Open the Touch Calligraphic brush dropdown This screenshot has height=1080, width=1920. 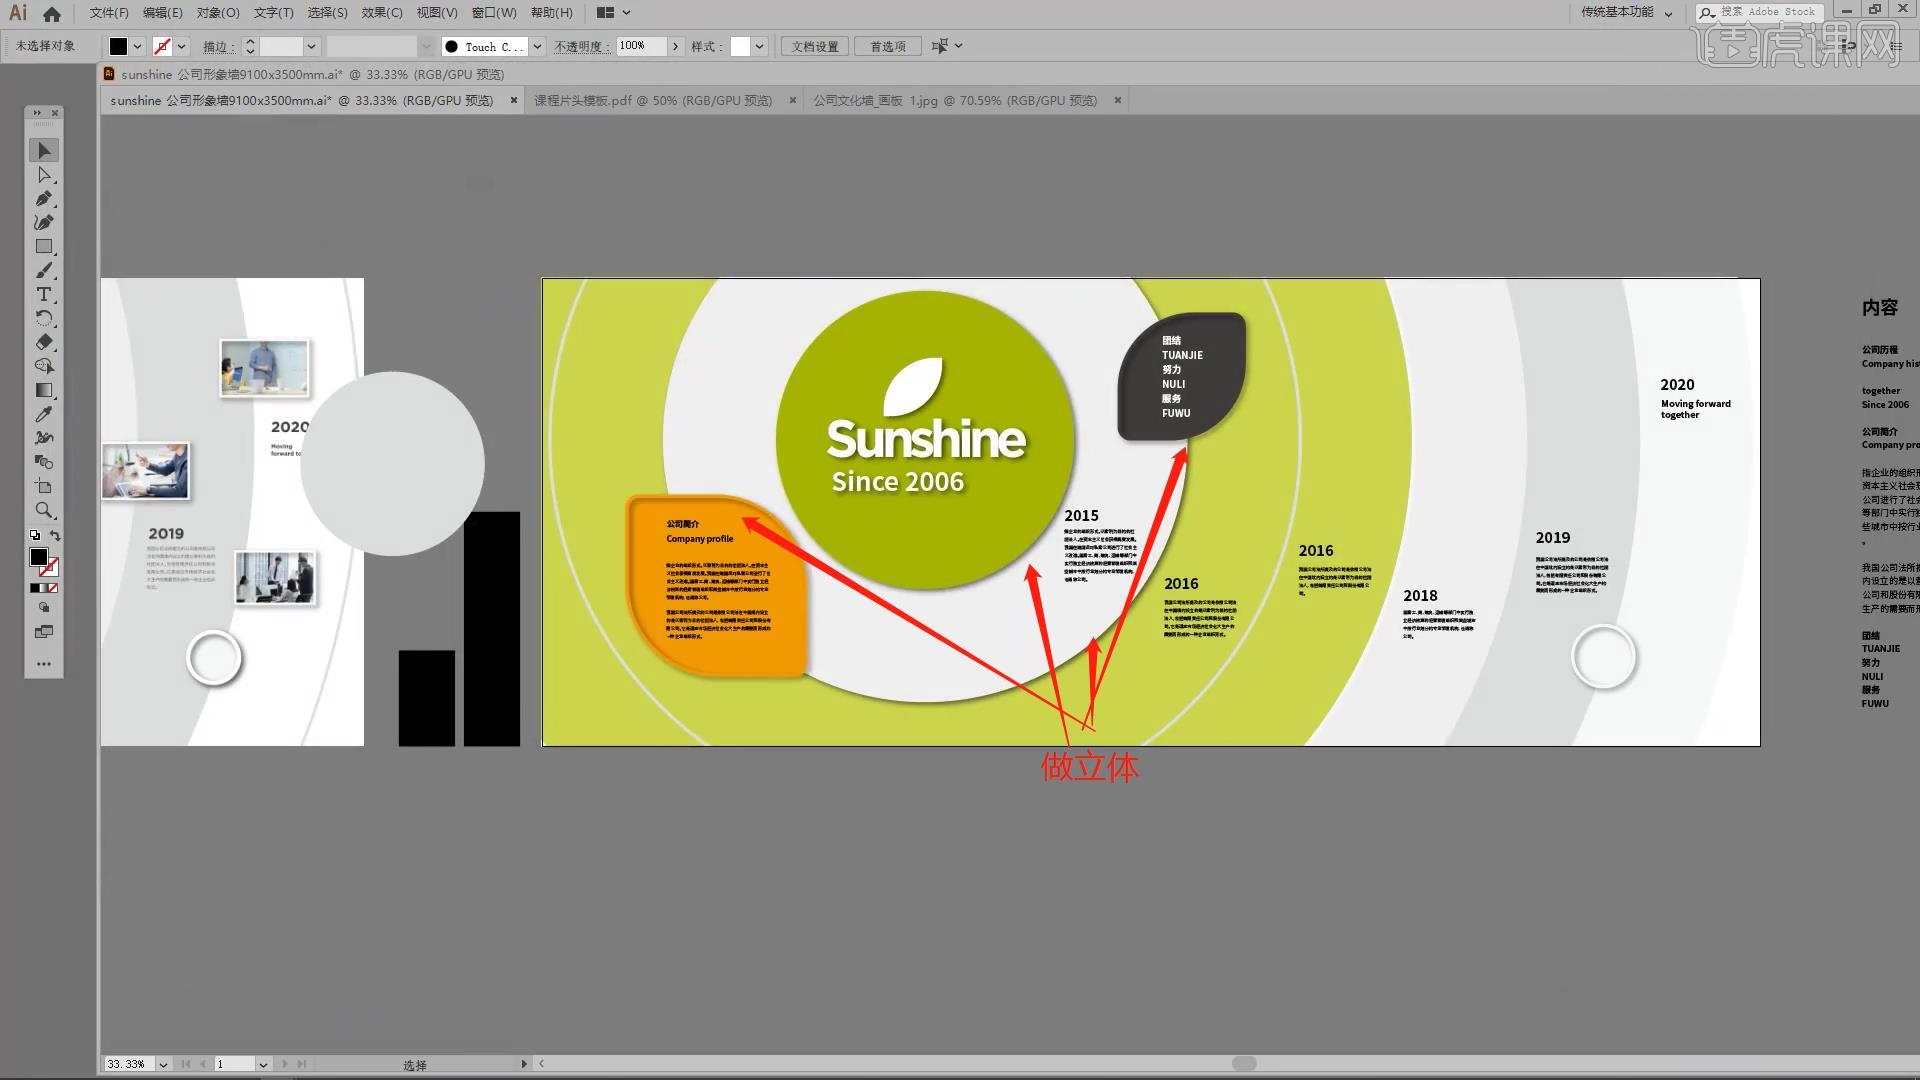537,46
